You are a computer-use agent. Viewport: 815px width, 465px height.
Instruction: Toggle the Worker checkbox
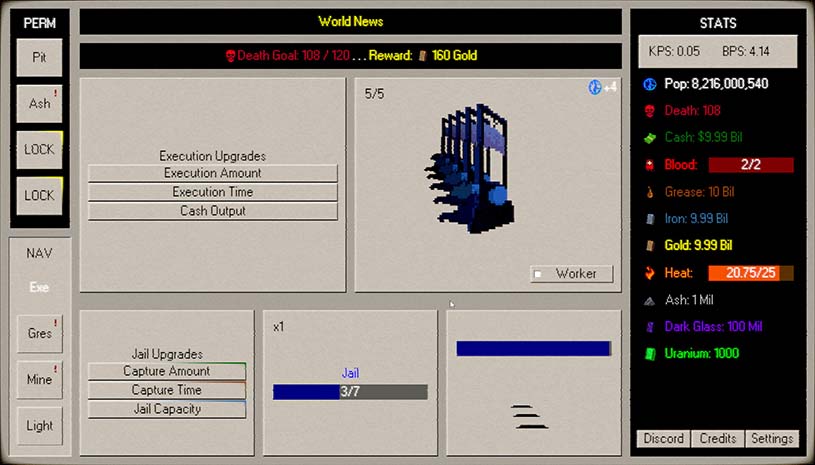[x=538, y=274]
